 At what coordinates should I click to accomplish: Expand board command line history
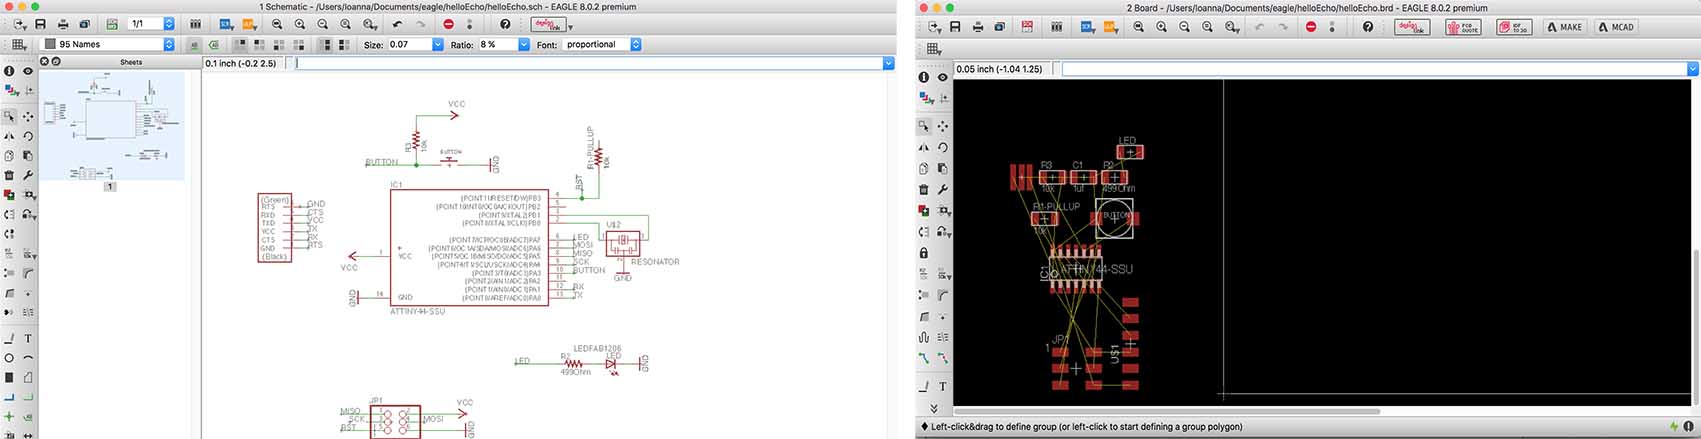pos(1693,69)
